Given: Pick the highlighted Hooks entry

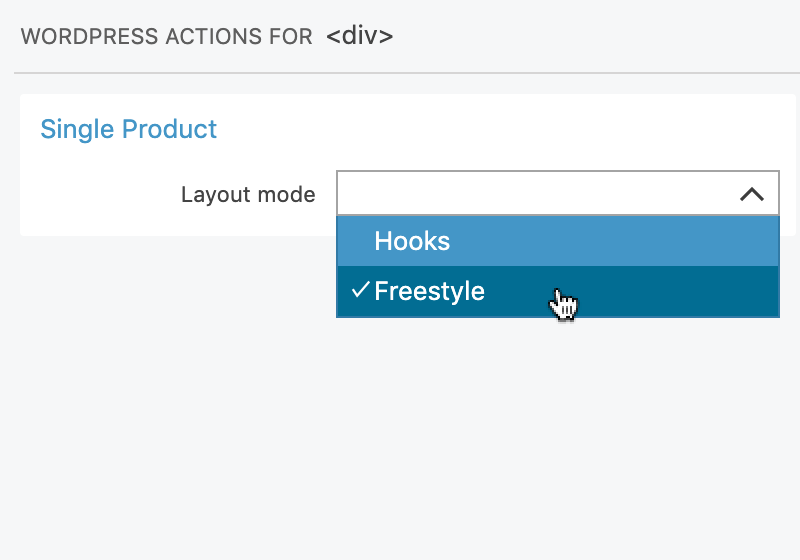Looking at the screenshot, I should pyautogui.click(x=558, y=241).
